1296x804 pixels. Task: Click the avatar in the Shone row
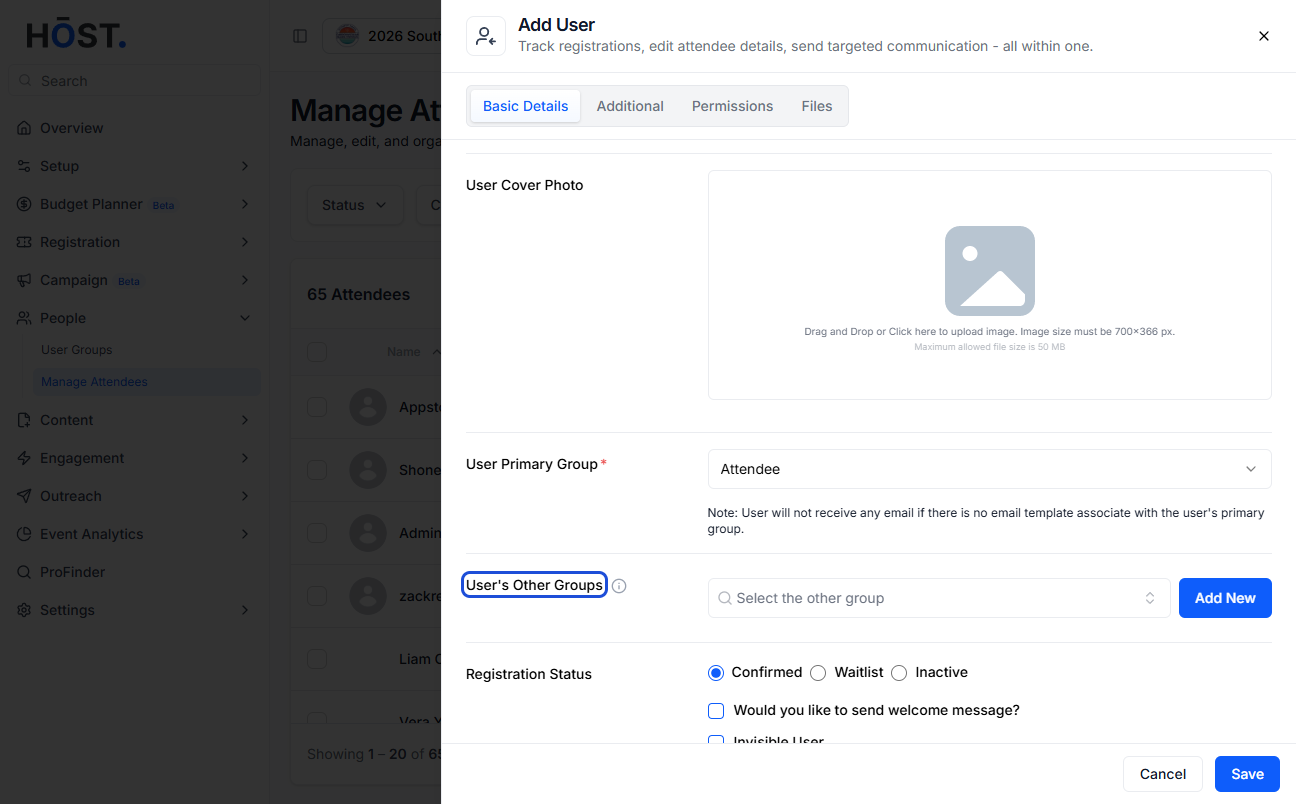[368, 470]
